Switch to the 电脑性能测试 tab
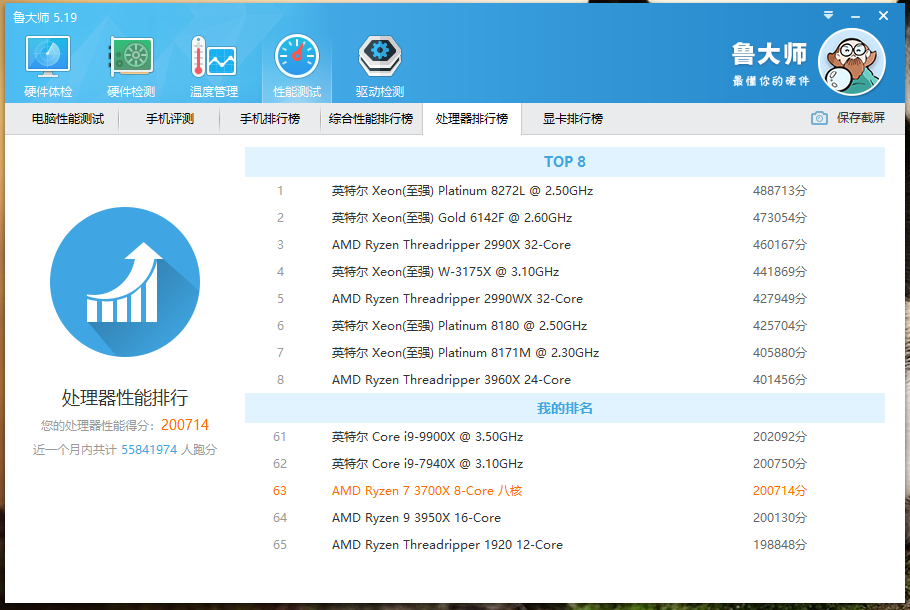910x610 pixels. (x=68, y=119)
